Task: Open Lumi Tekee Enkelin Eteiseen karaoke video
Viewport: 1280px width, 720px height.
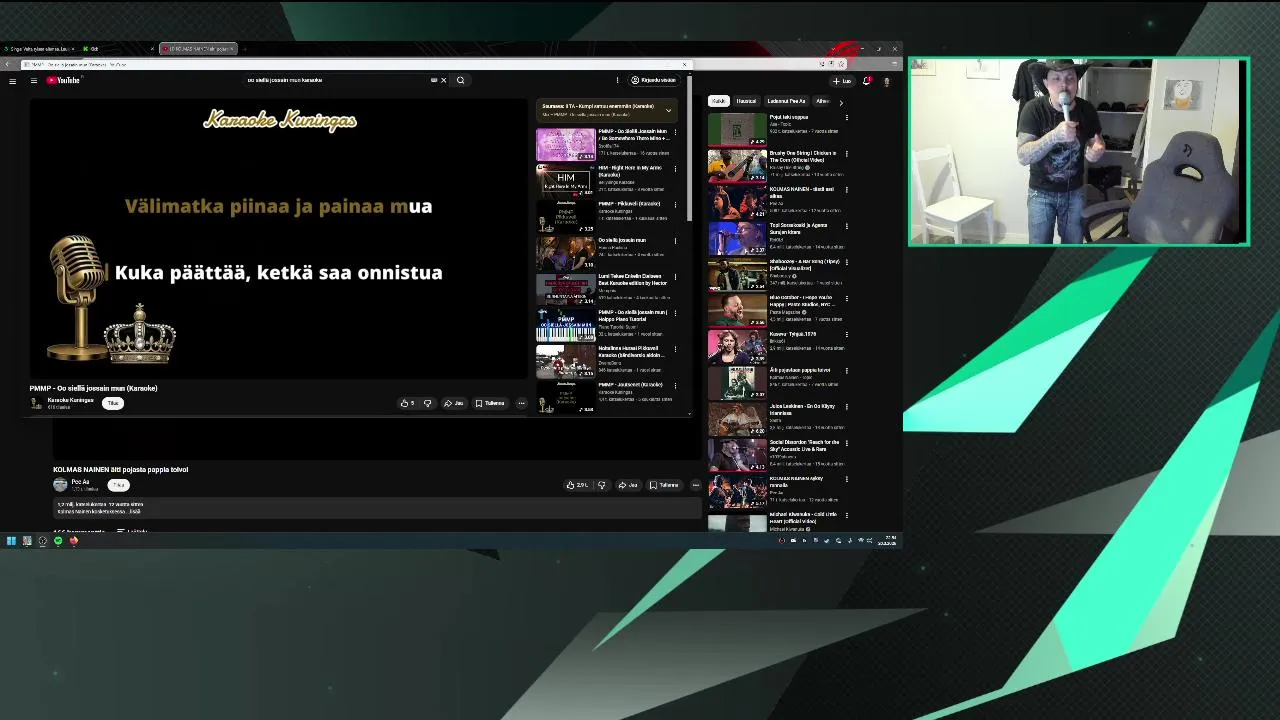Action: pos(632,280)
